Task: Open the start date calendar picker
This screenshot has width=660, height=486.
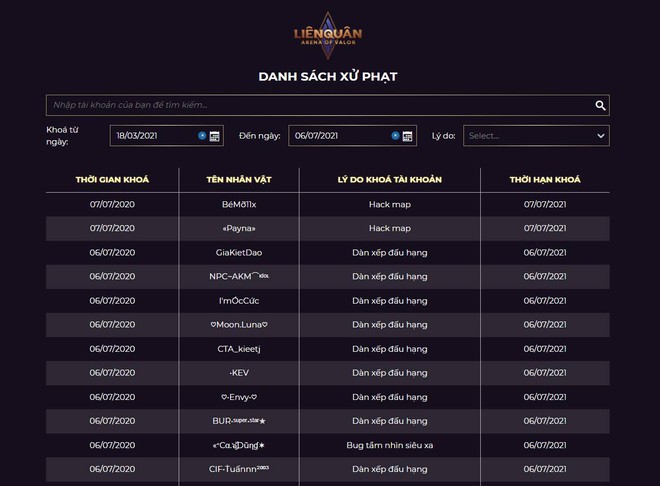Action: coord(215,136)
